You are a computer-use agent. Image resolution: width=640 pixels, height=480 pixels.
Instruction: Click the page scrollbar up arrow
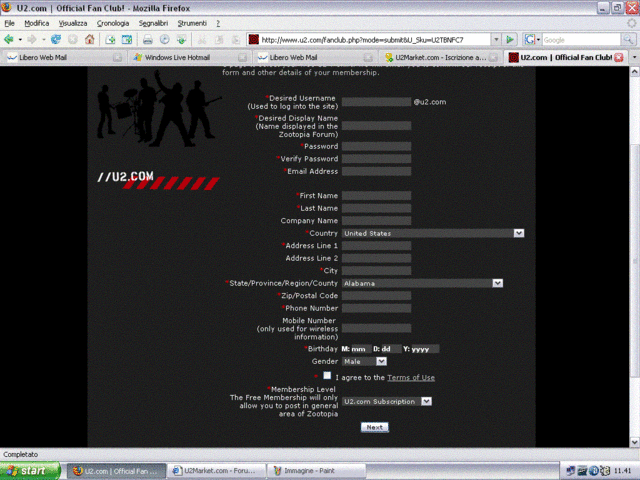(x=634, y=71)
